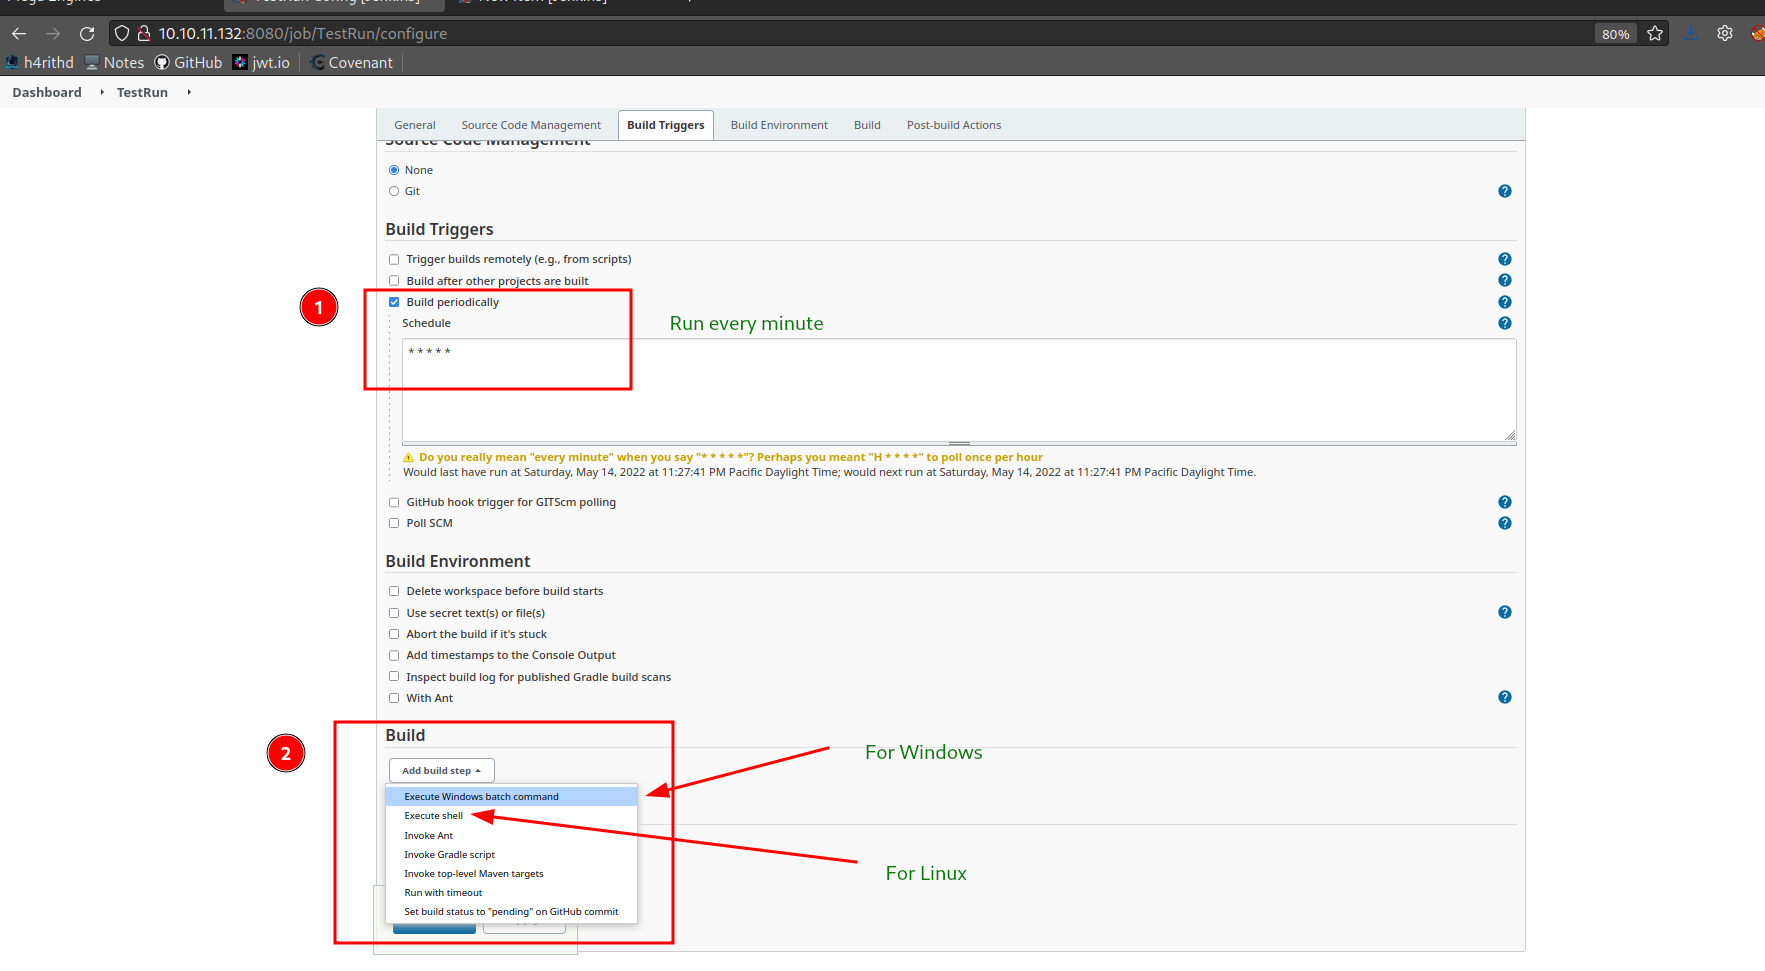Image resolution: width=1765 pixels, height=971 pixels.
Task: Open help for GitHub hook trigger
Action: click(1504, 502)
